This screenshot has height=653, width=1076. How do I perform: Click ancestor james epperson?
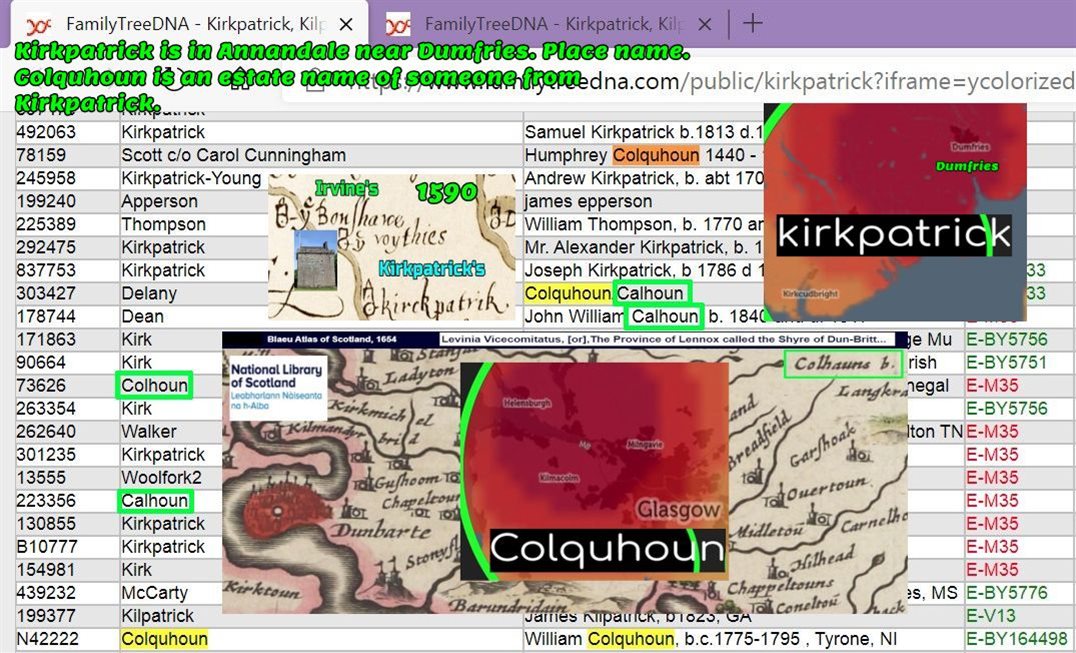(x=588, y=202)
